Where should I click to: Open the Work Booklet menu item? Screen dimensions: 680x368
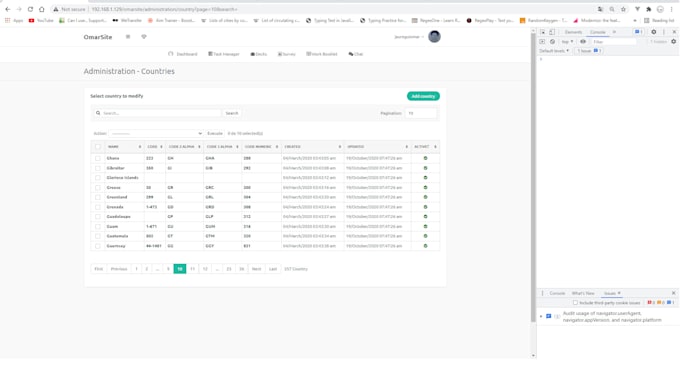tap(322, 54)
